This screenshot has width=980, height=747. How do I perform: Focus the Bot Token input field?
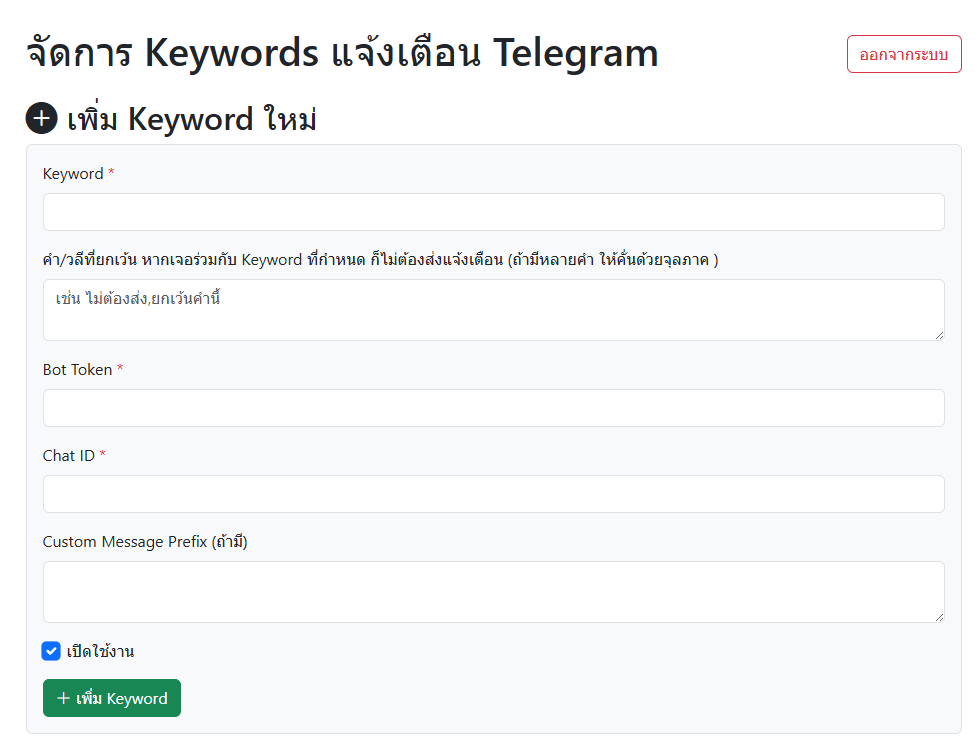click(493, 408)
